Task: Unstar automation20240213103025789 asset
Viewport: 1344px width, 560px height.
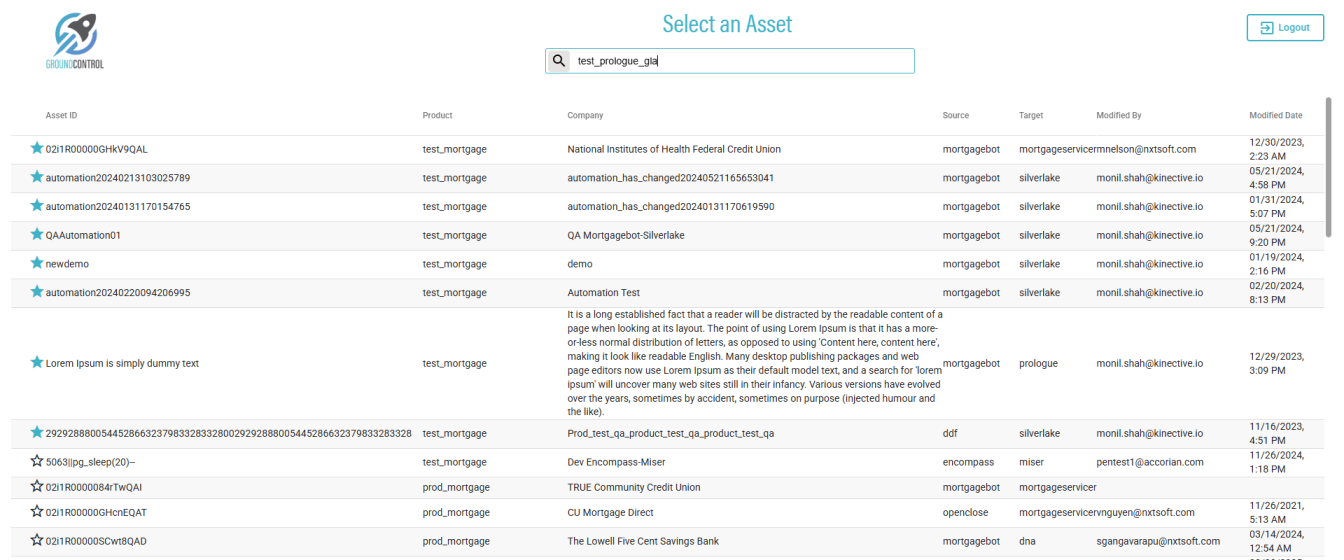Action: pyautogui.click(x=37, y=177)
